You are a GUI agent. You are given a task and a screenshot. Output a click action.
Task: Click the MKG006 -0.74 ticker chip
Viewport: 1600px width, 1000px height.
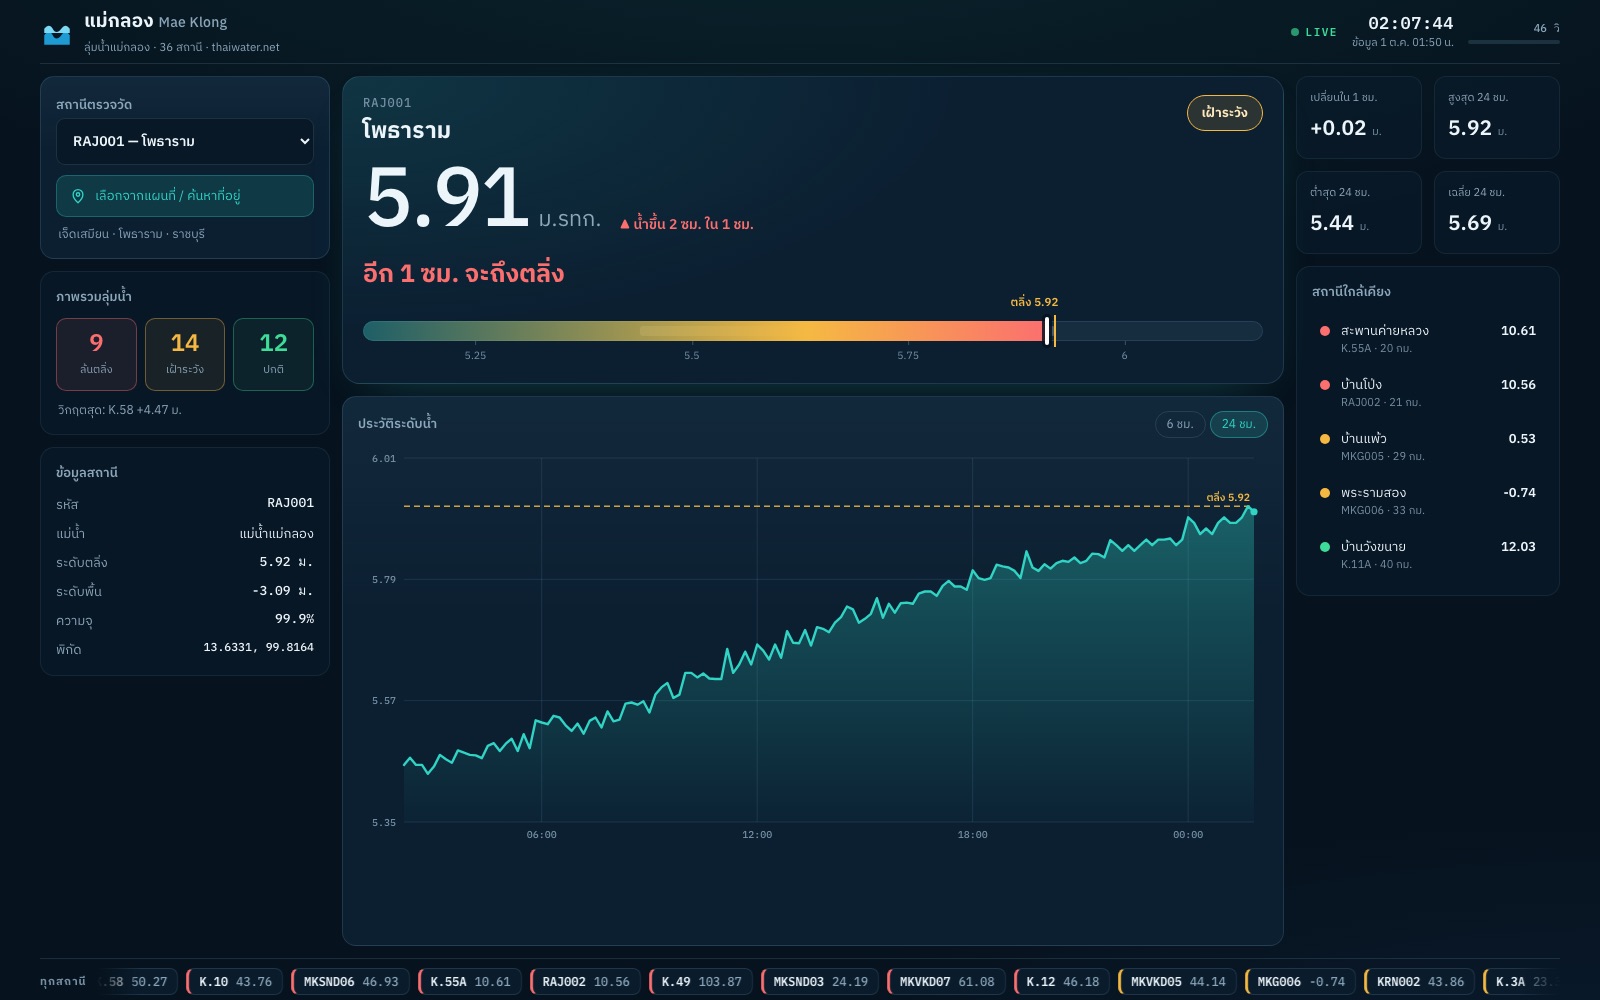pyautogui.click(x=1301, y=982)
